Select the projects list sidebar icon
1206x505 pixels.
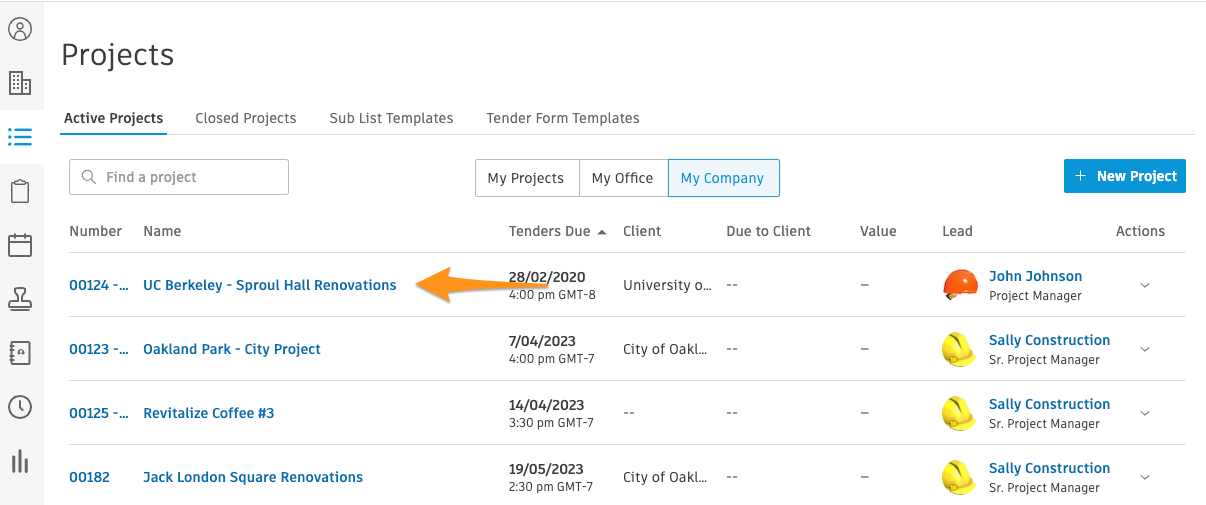click(x=20, y=137)
